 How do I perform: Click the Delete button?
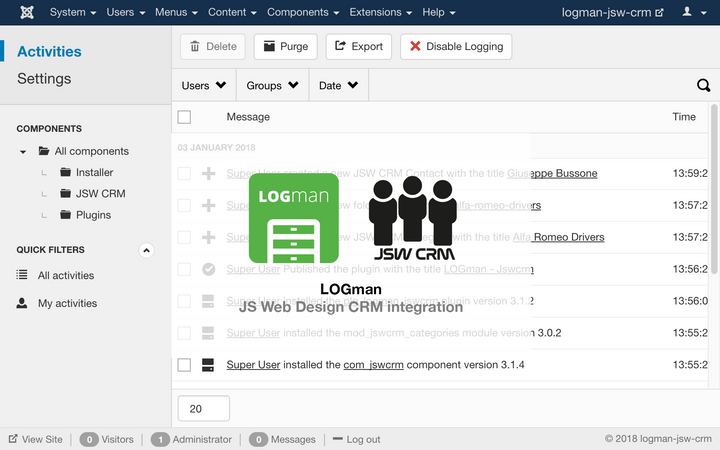coord(213,46)
